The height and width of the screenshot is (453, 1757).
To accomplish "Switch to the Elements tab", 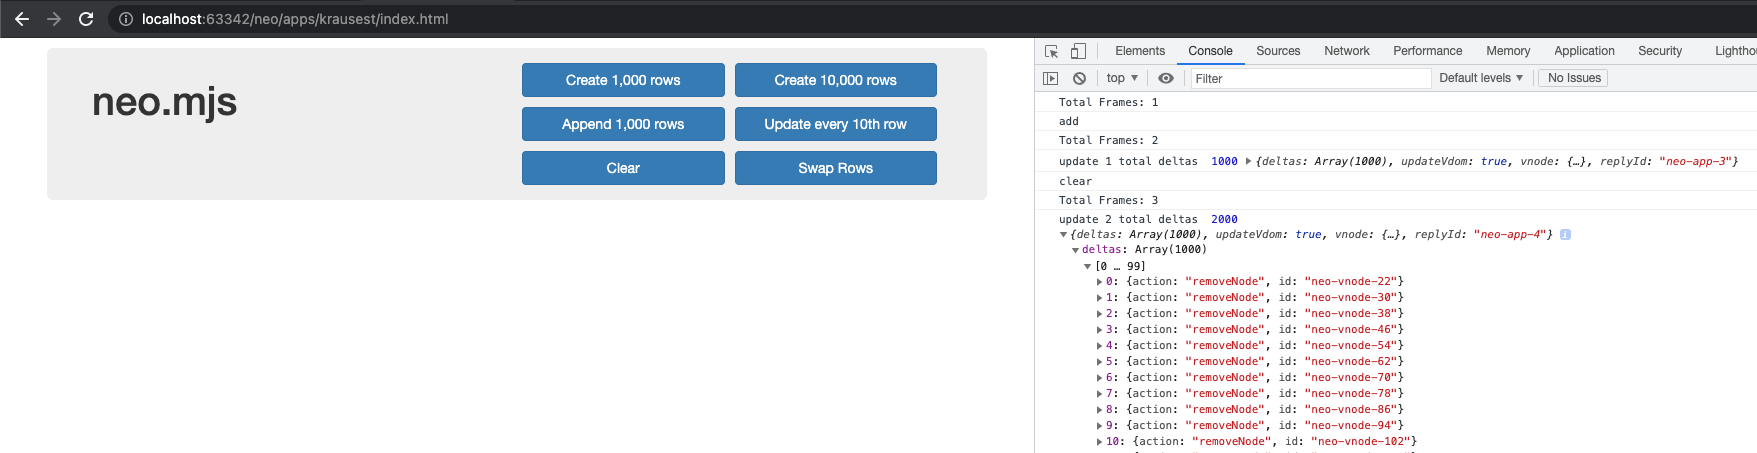I will [1140, 51].
